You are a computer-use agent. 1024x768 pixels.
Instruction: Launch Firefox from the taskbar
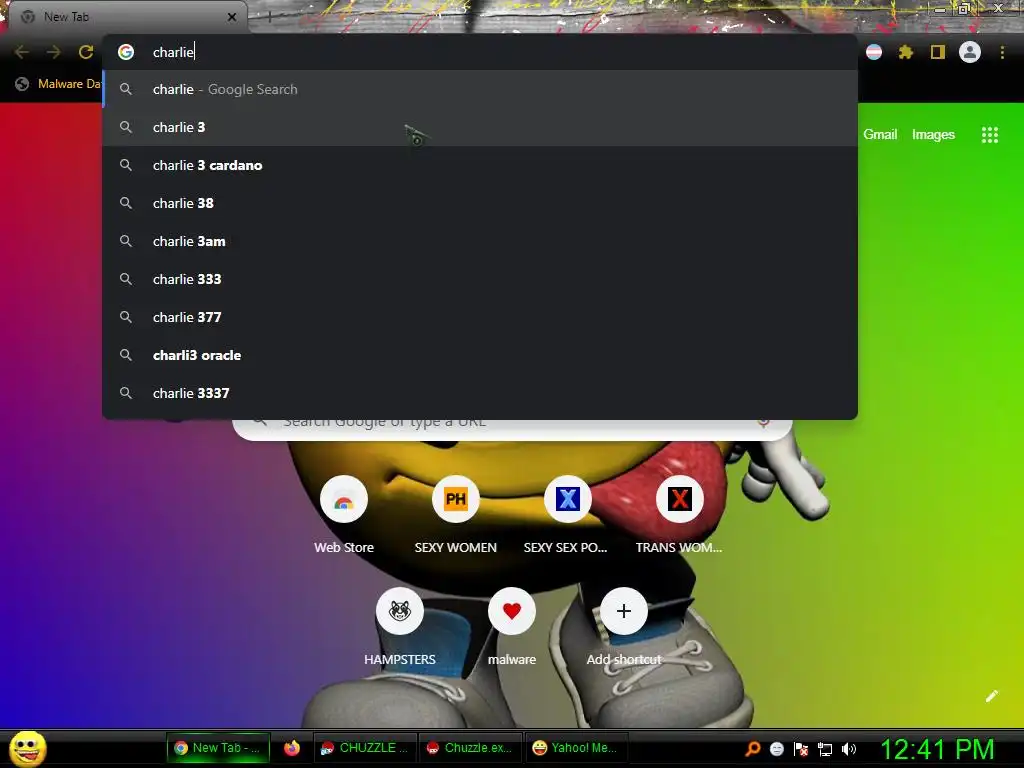[292, 748]
